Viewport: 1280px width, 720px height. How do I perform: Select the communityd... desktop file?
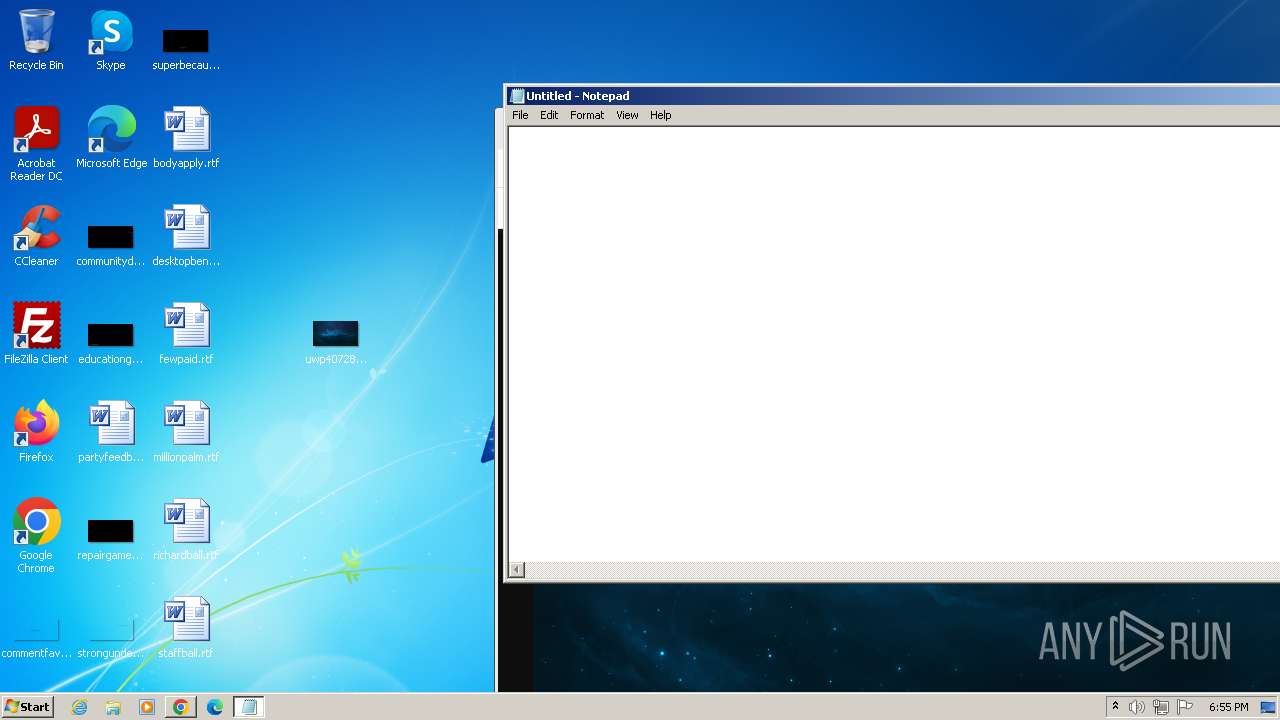coord(111,245)
